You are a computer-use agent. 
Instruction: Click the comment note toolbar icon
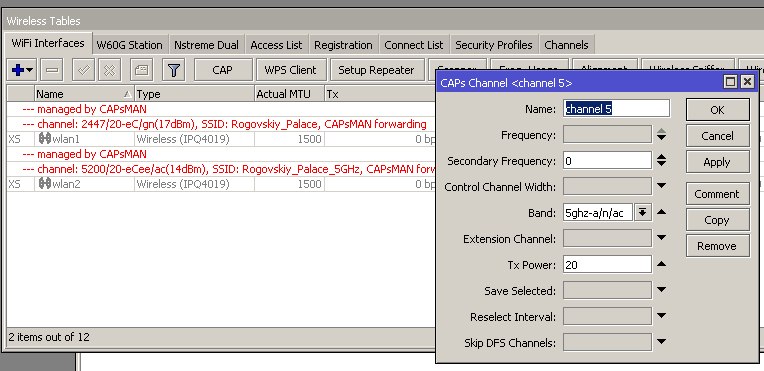tap(141, 70)
